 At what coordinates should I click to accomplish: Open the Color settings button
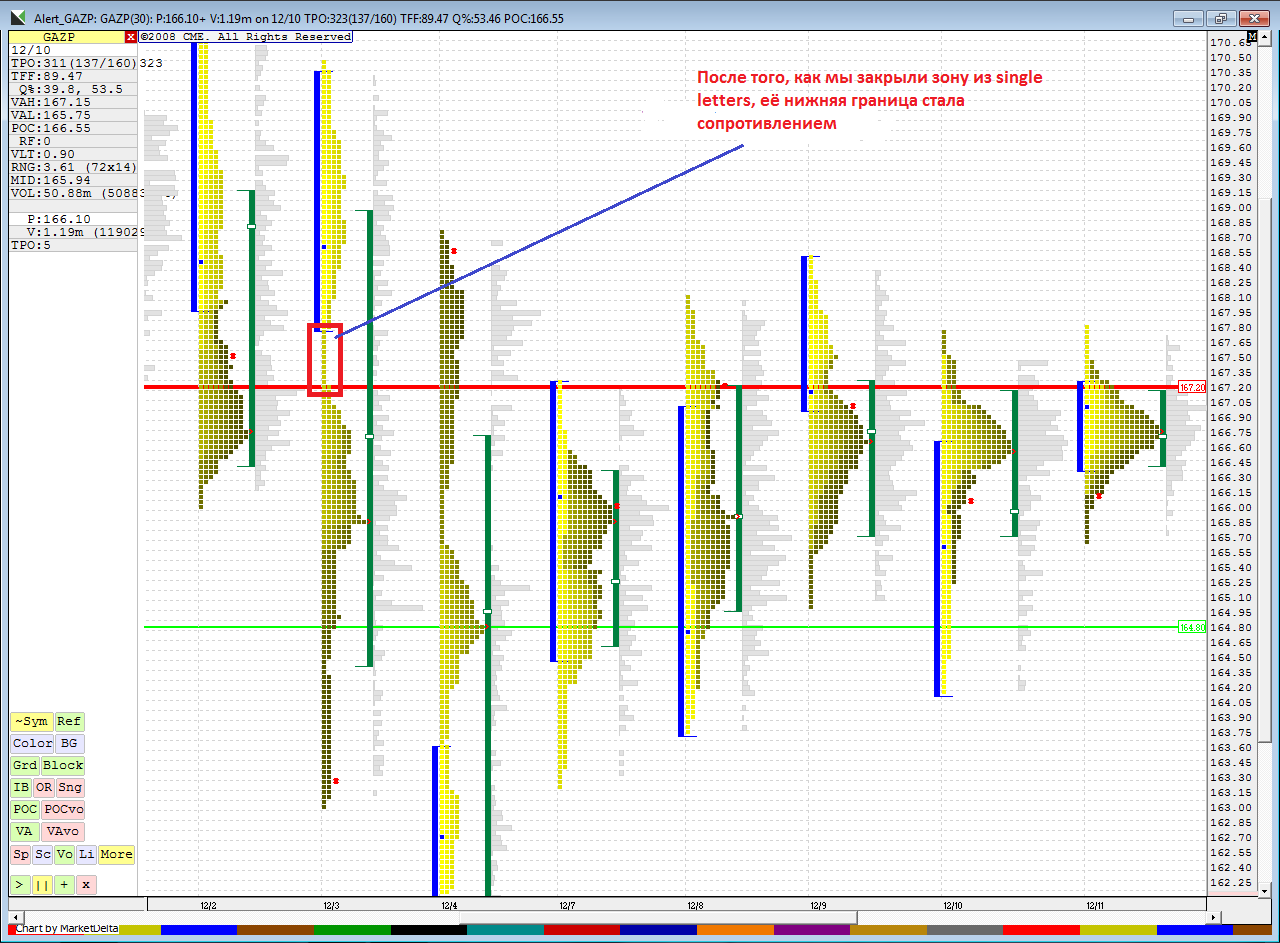(32, 744)
